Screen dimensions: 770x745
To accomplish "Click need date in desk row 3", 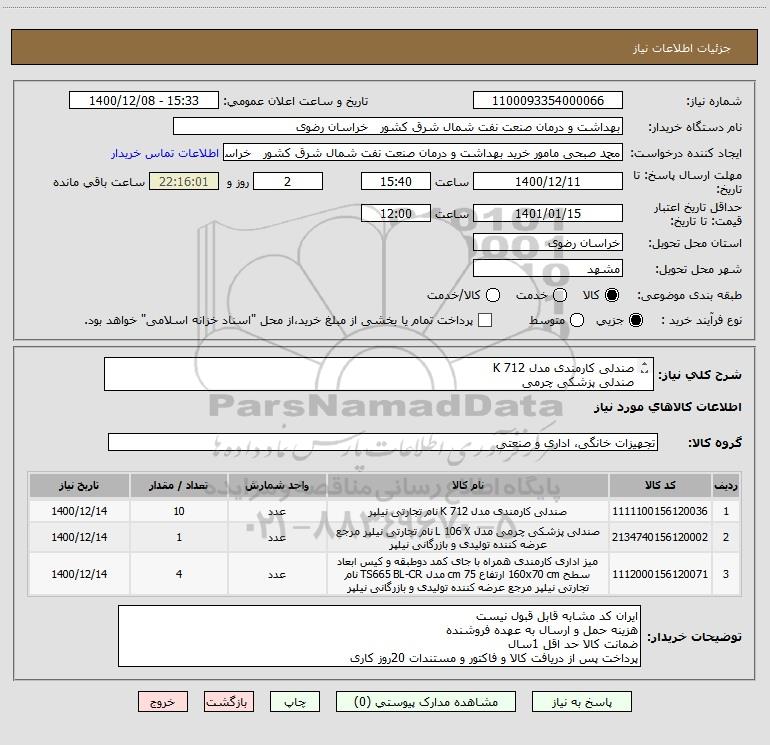I will [79, 574].
